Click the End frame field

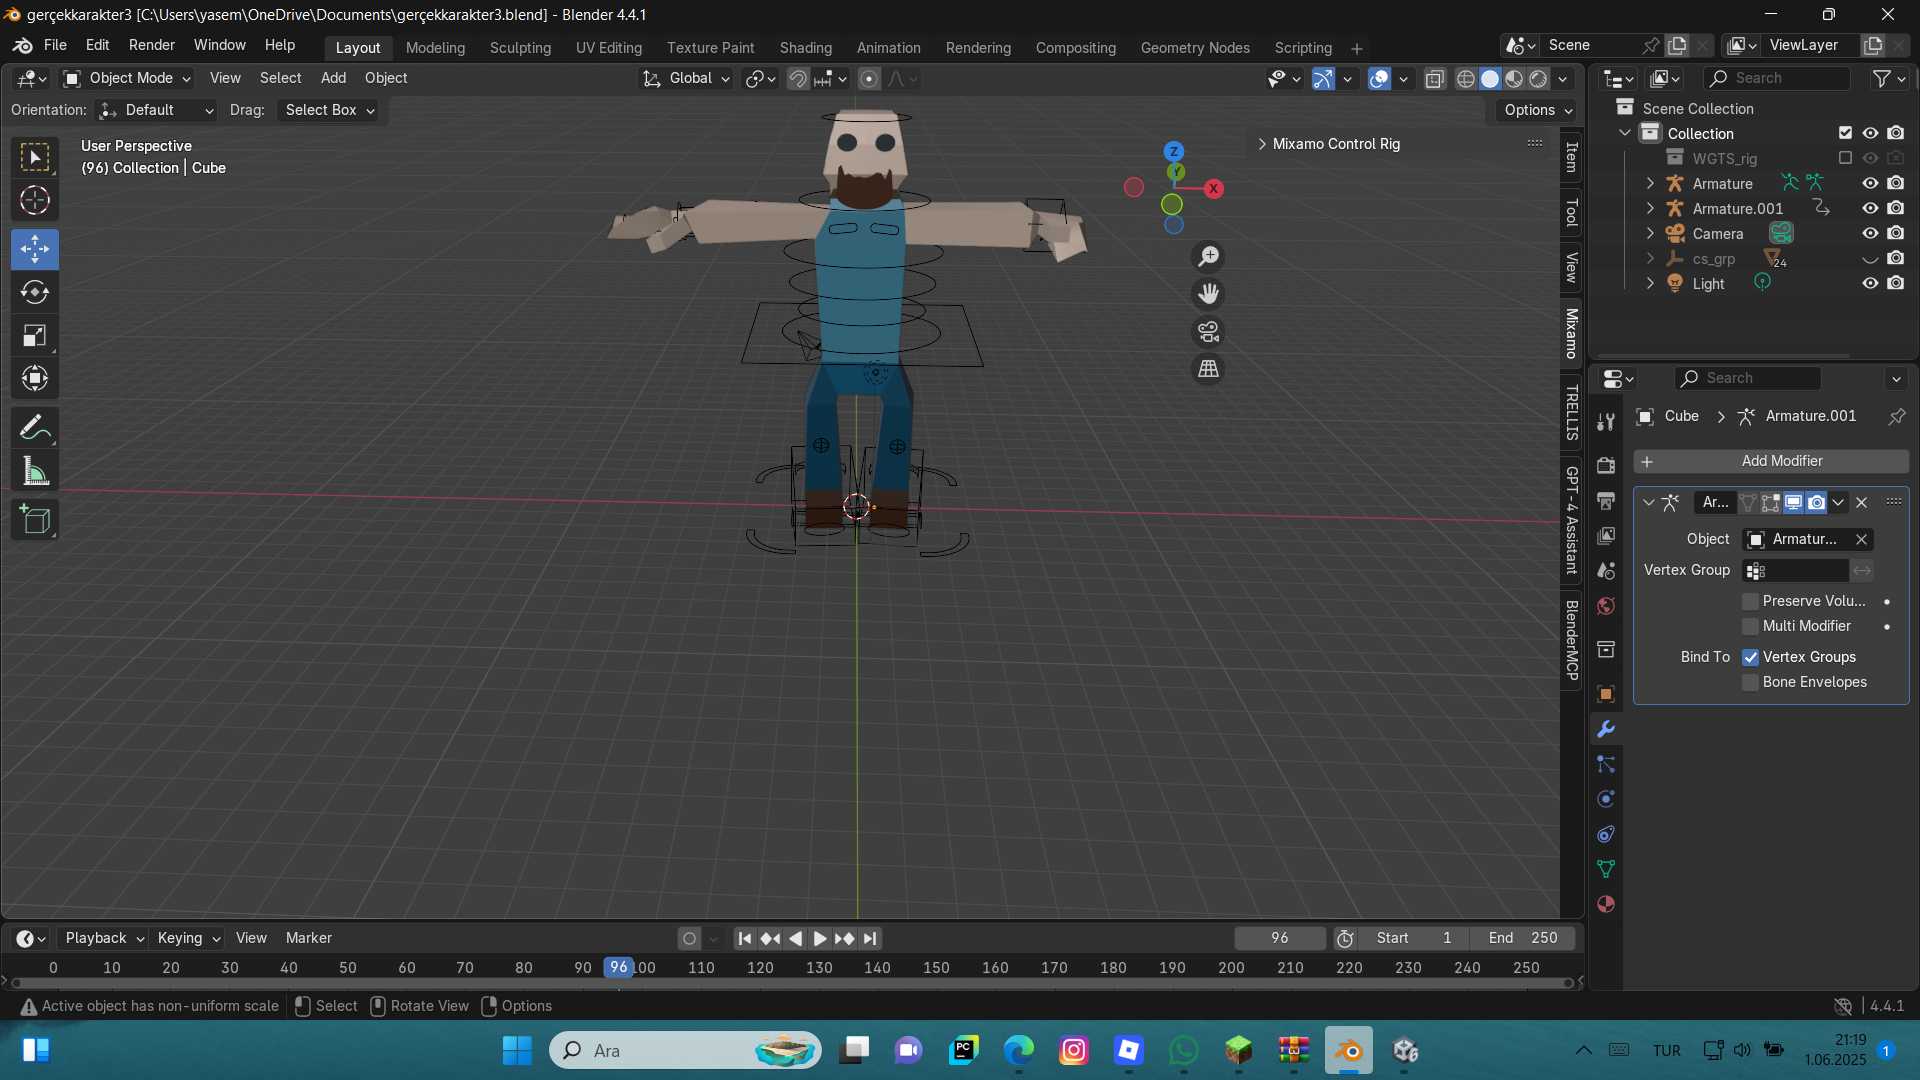pyautogui.click(x=1522, y=938)
